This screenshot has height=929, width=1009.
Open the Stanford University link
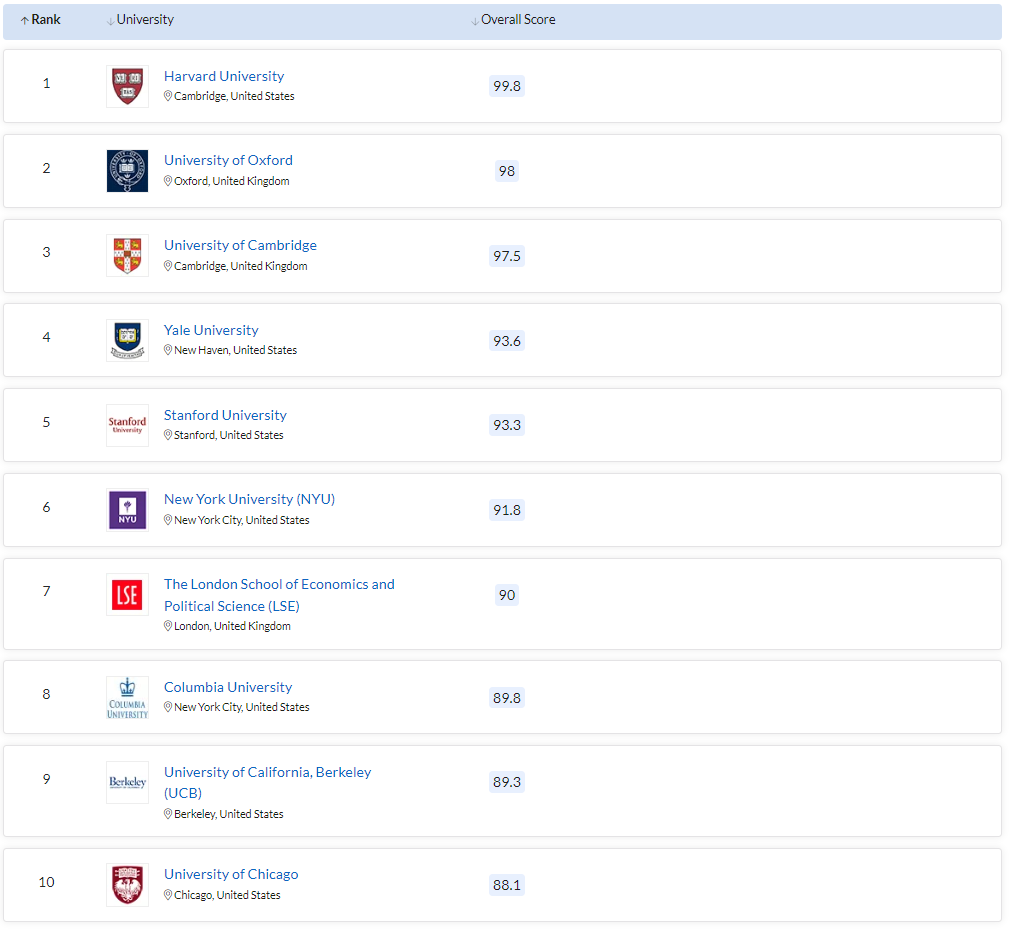click(x=225, y=415)
